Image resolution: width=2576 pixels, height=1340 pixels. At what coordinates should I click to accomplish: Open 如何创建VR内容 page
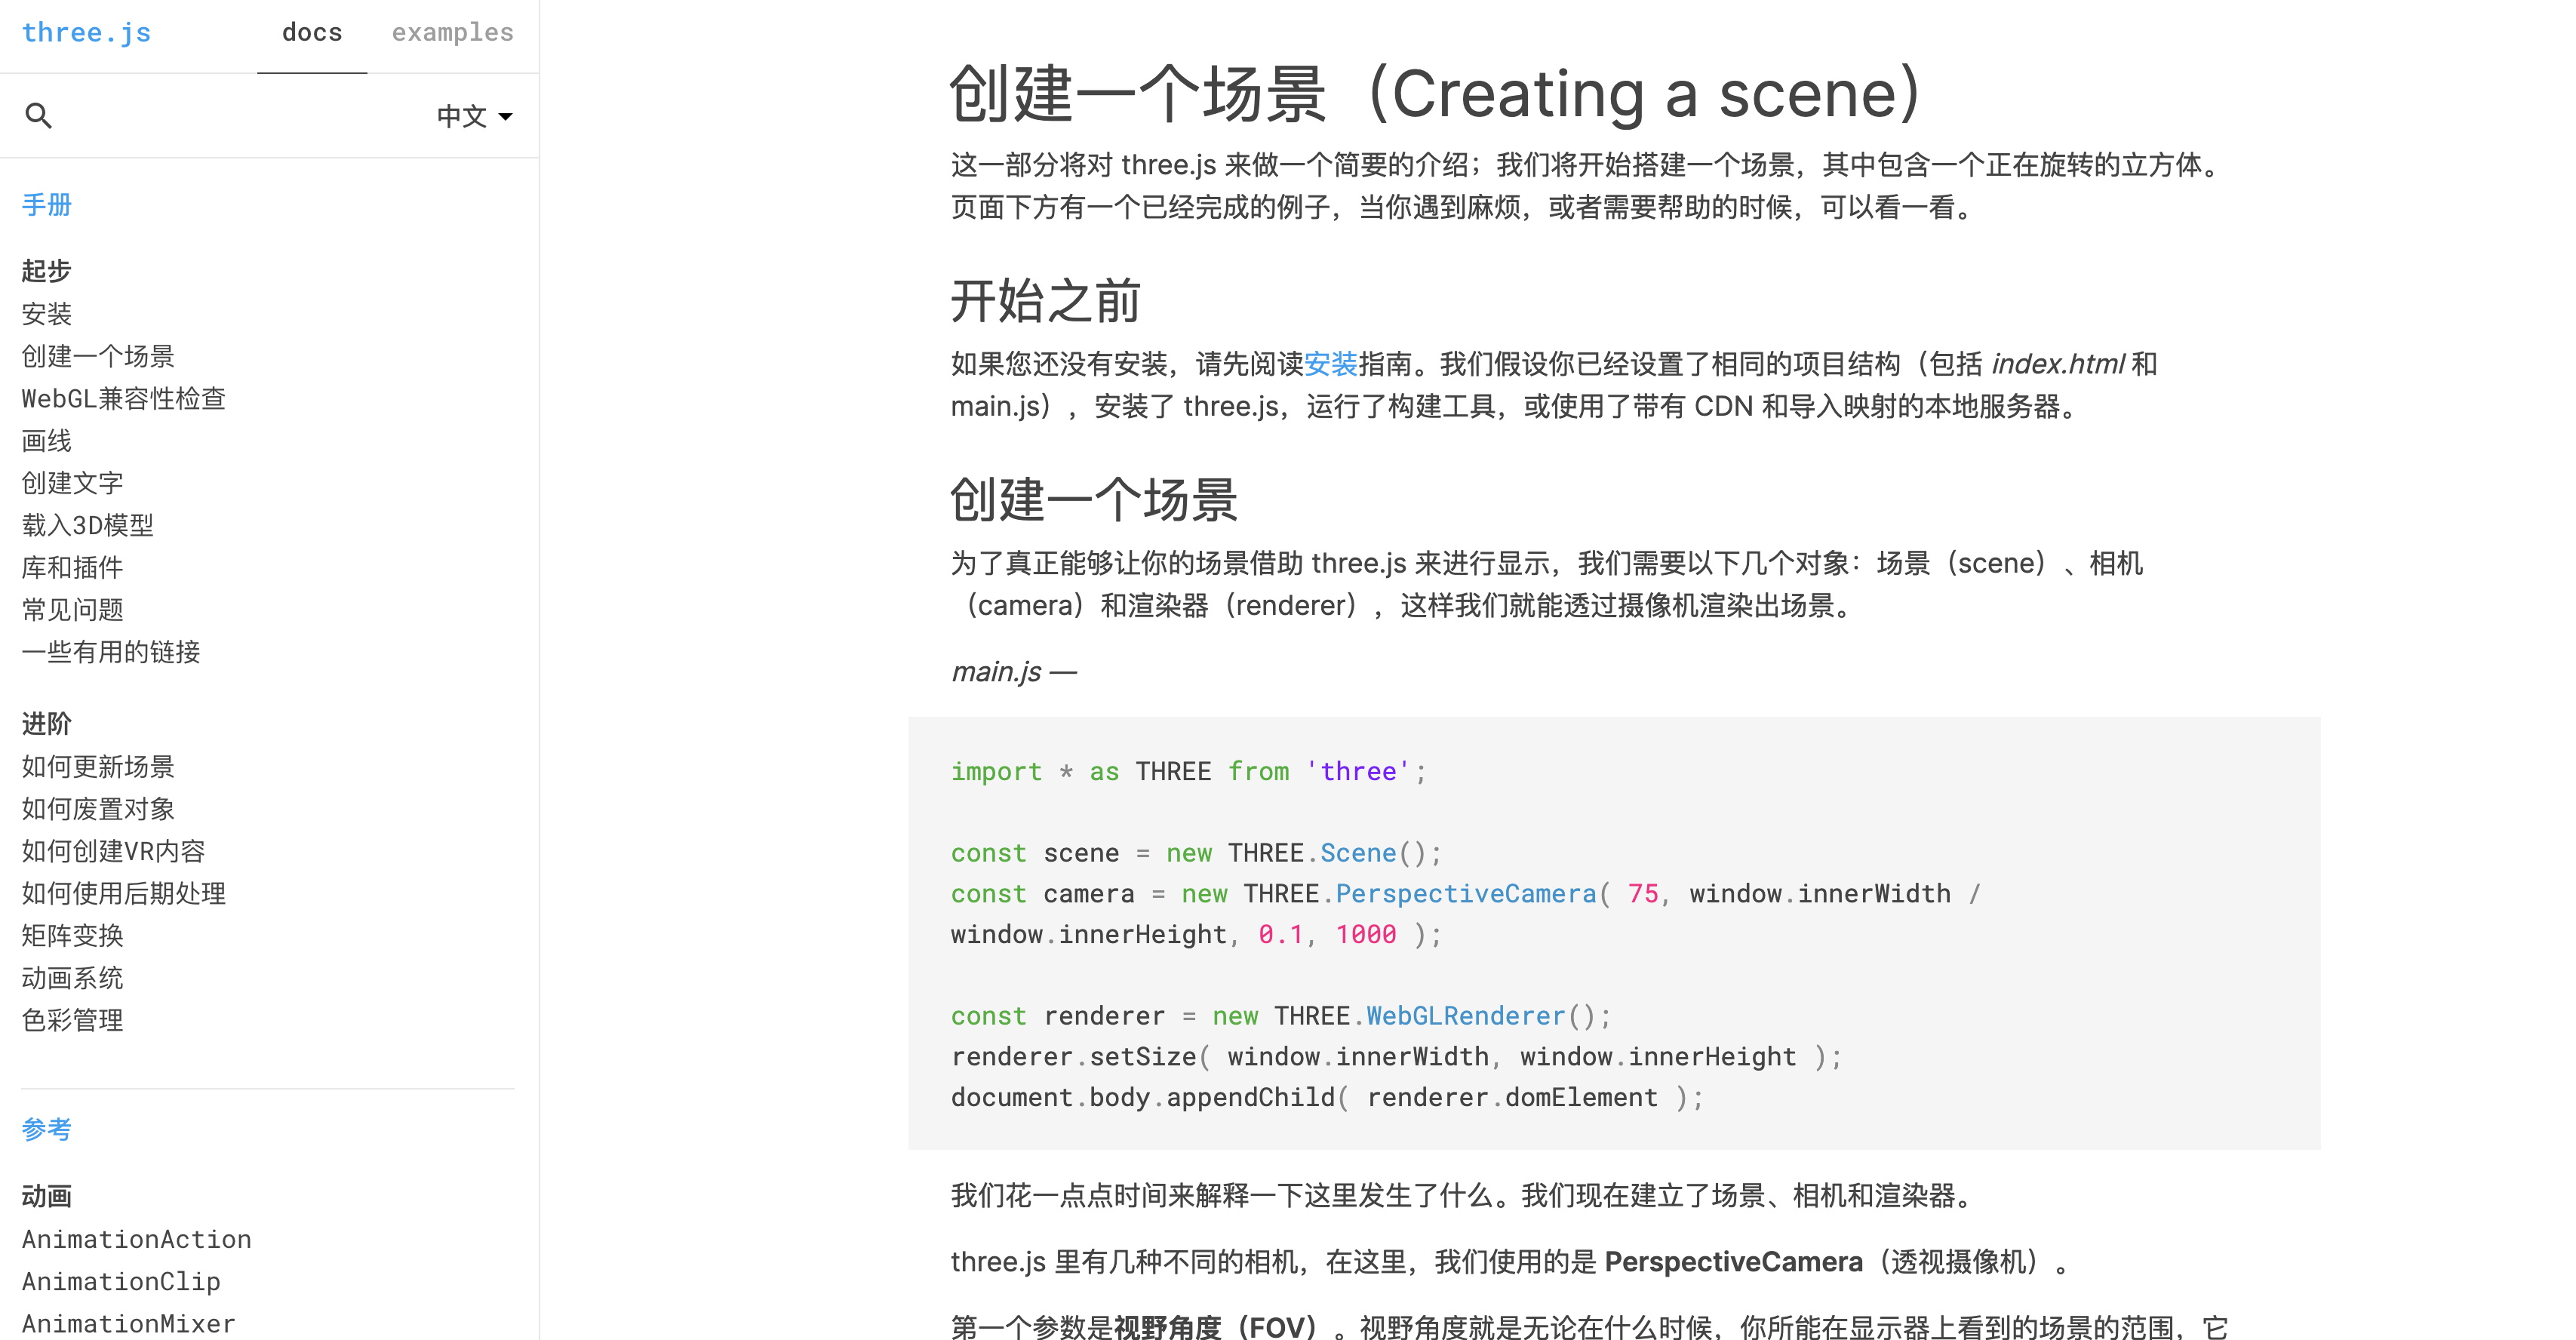114,851
